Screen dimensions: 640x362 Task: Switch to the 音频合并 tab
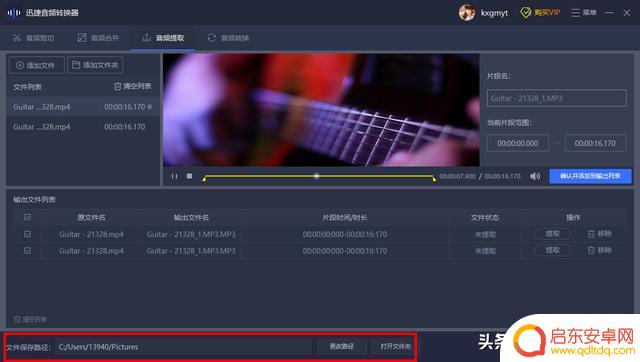pos(98,38)
